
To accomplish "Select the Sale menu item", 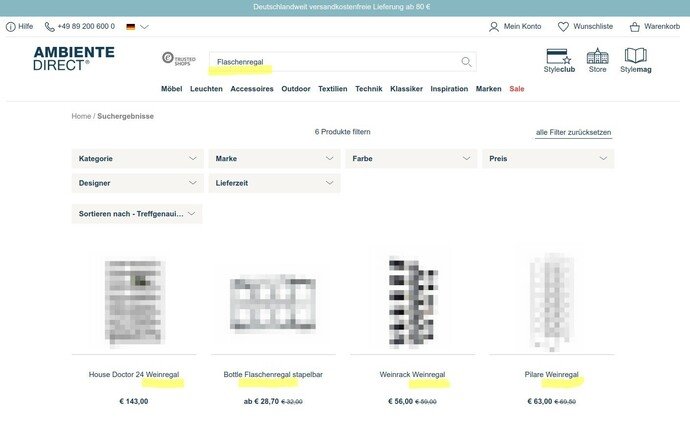I will coord(516,89).
